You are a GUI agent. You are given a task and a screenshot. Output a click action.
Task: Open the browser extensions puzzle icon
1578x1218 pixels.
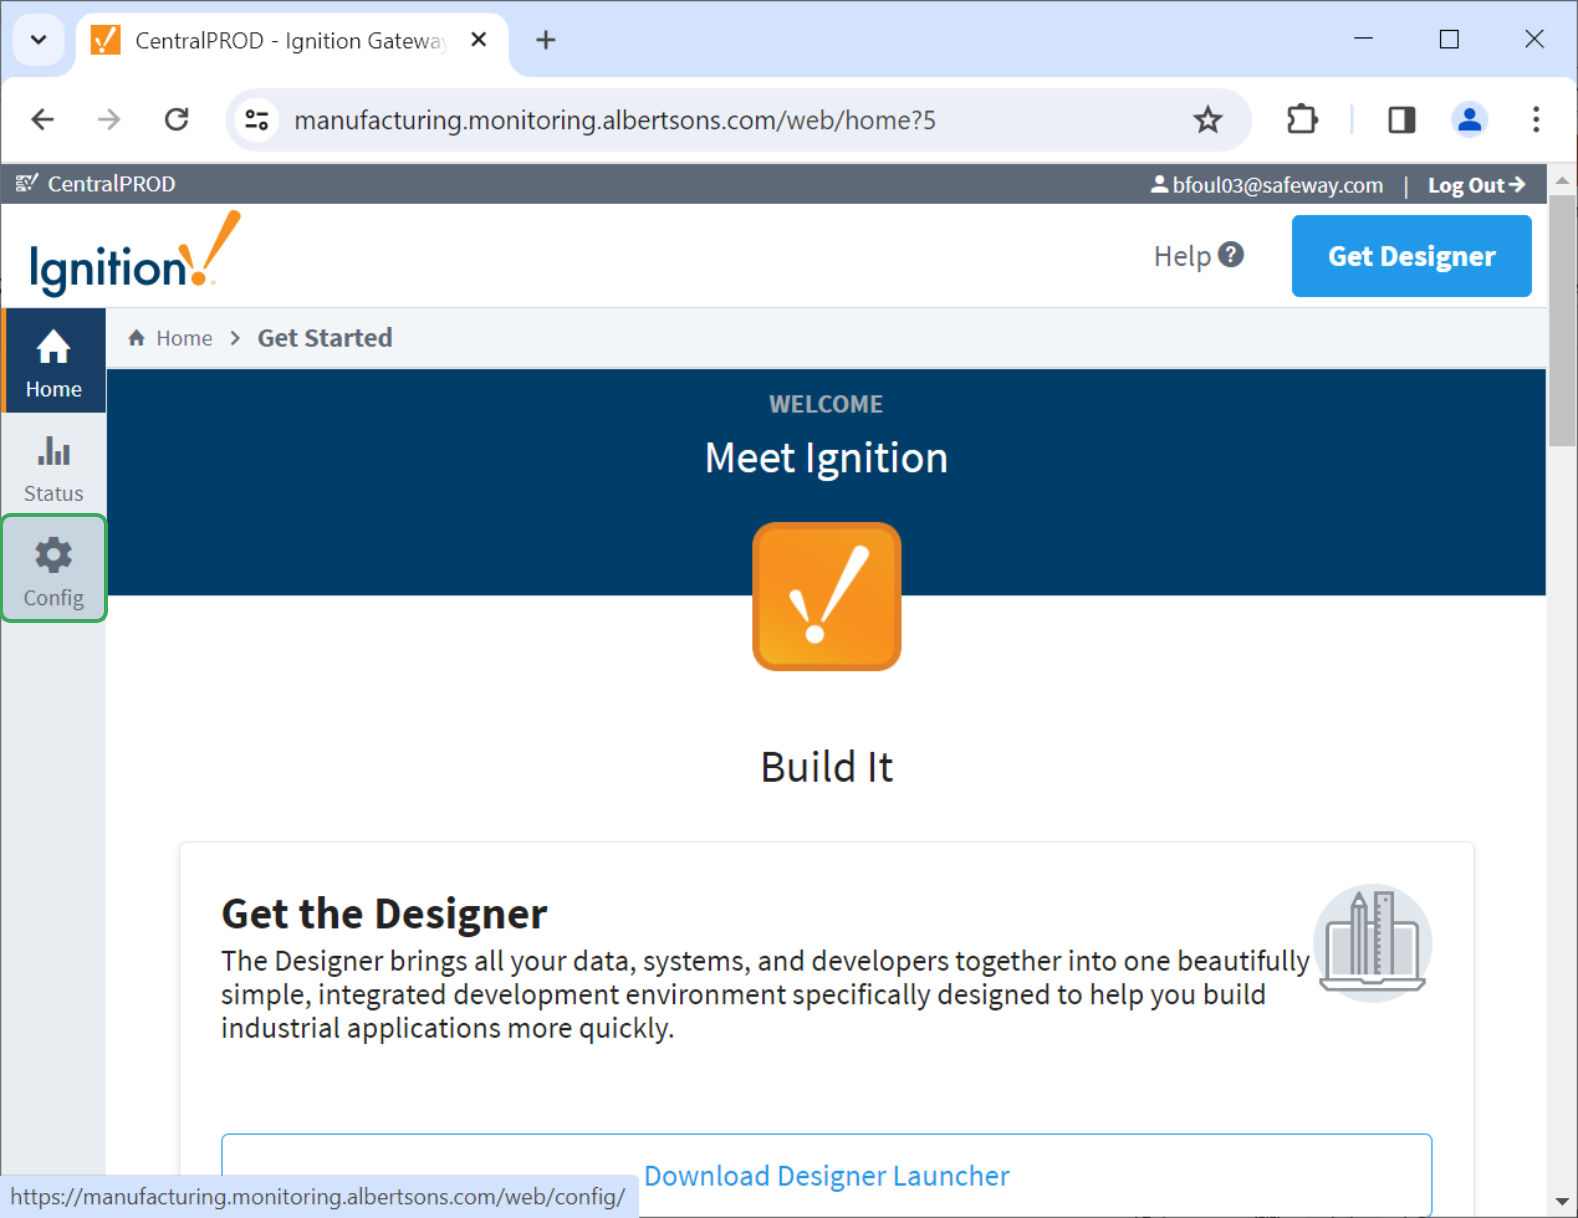[1302, 120]
